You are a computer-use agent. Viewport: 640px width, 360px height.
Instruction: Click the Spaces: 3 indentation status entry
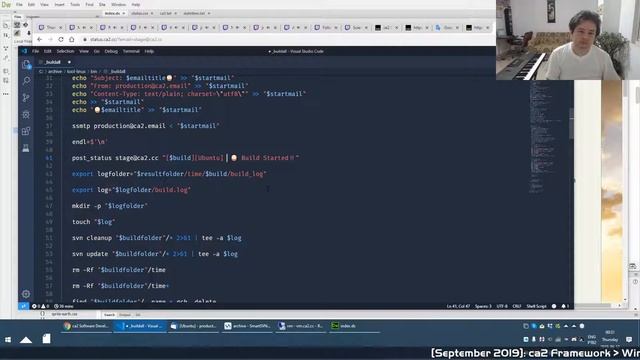483,306
